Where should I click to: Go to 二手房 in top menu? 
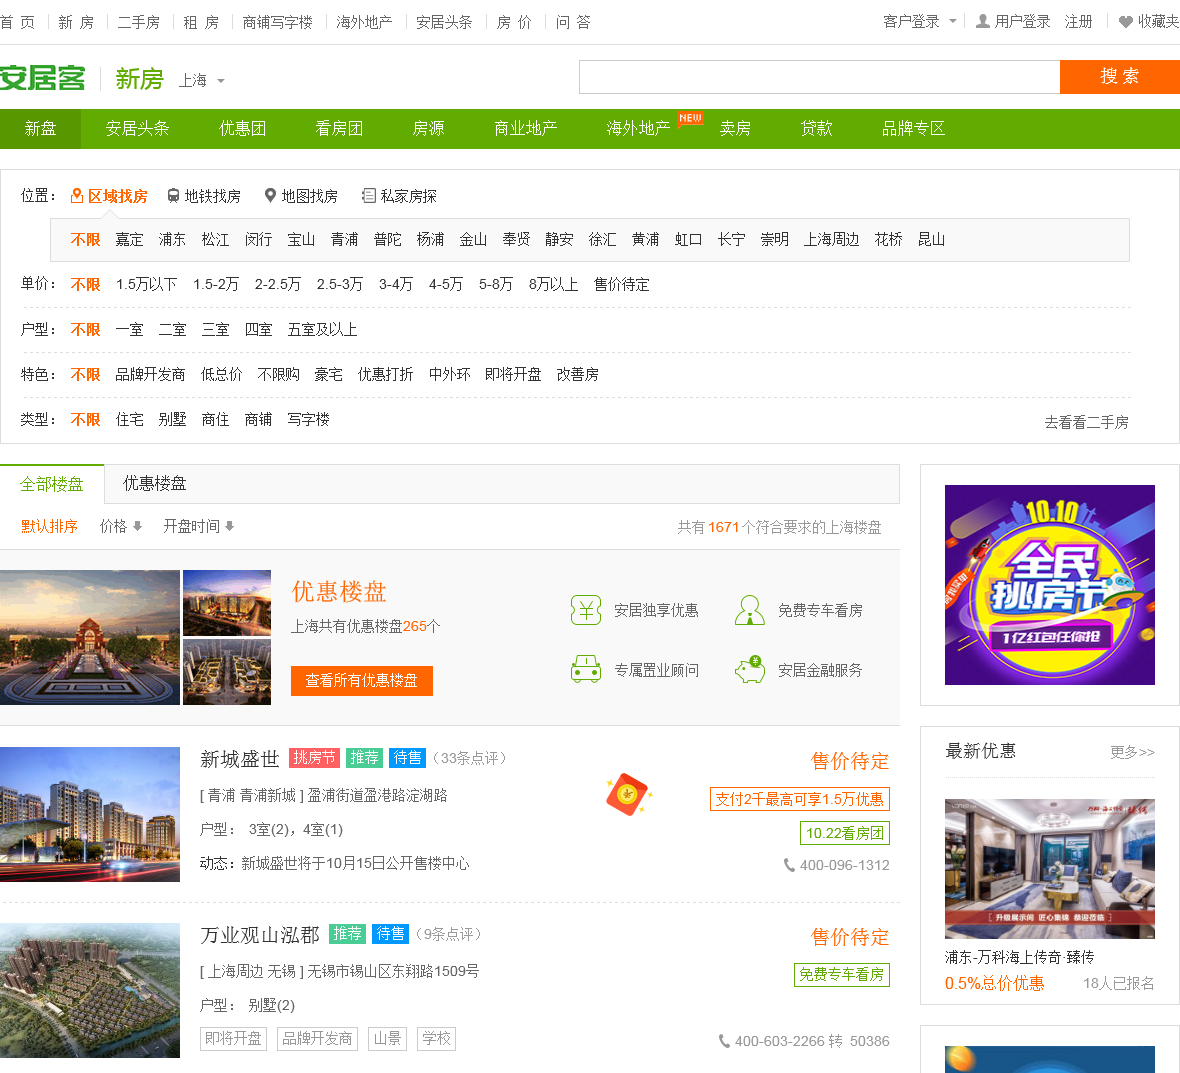pos(139,22)
